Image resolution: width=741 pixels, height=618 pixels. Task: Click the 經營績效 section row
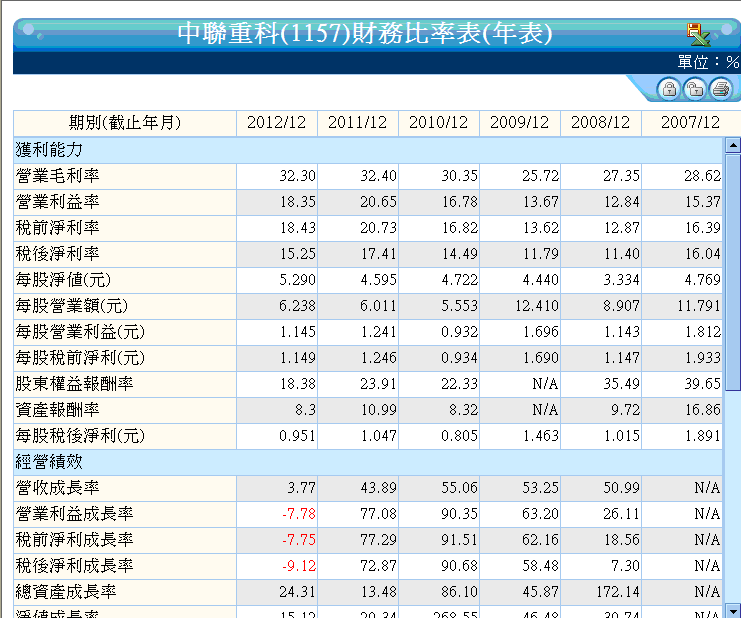pos(368,462)
